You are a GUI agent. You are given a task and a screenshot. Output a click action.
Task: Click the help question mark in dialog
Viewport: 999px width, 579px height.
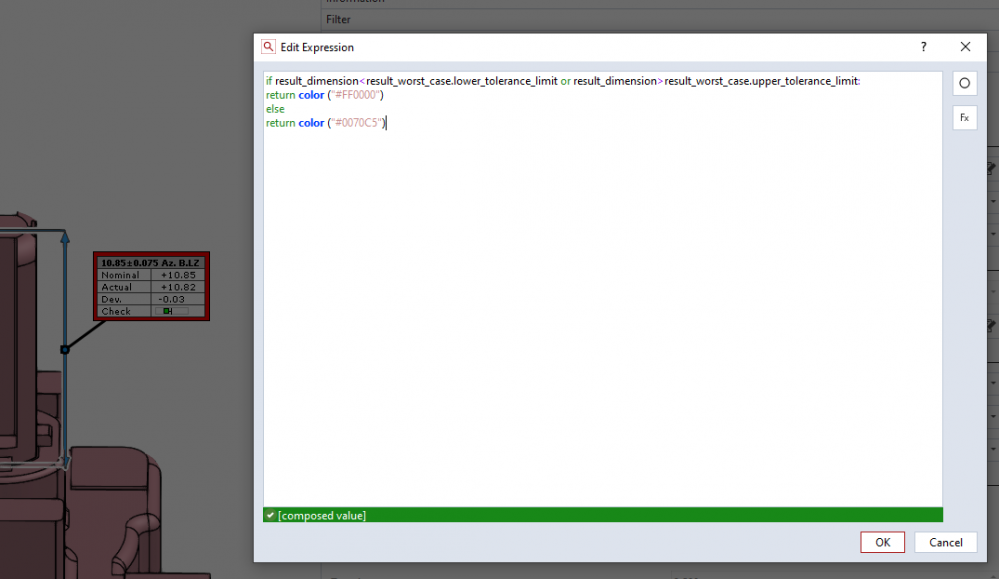pos(923,47)
